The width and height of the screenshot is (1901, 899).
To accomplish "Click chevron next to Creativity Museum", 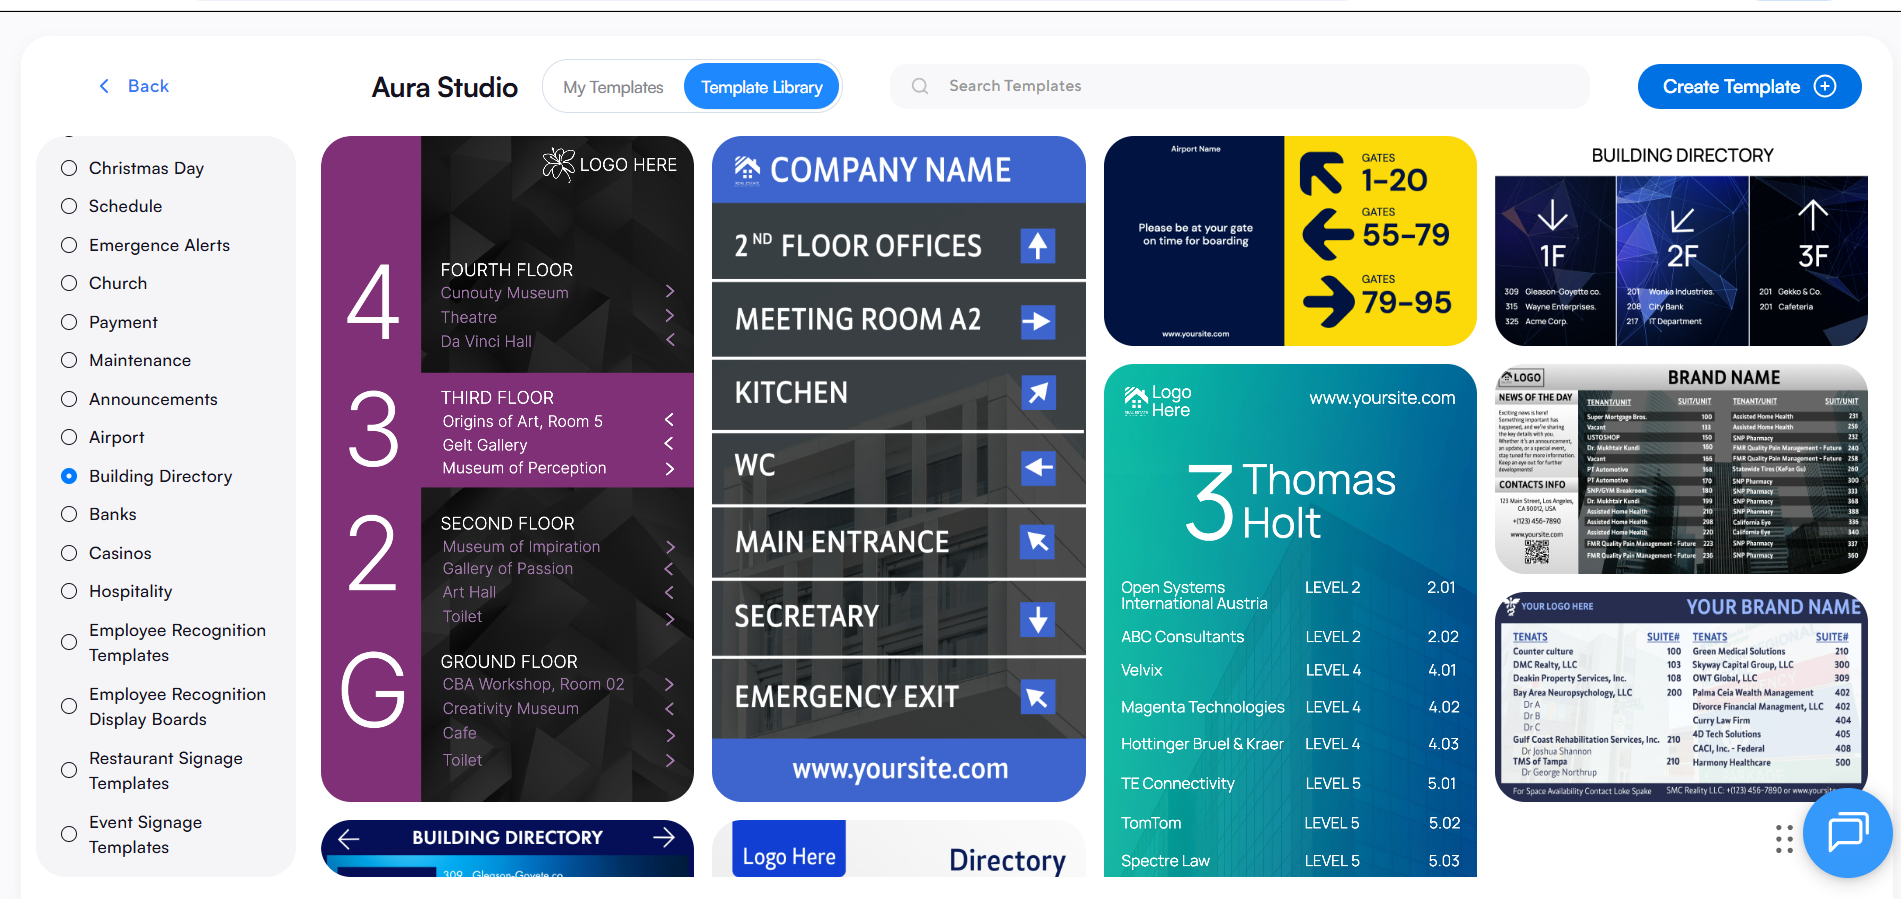I will [x=670, y=708].
